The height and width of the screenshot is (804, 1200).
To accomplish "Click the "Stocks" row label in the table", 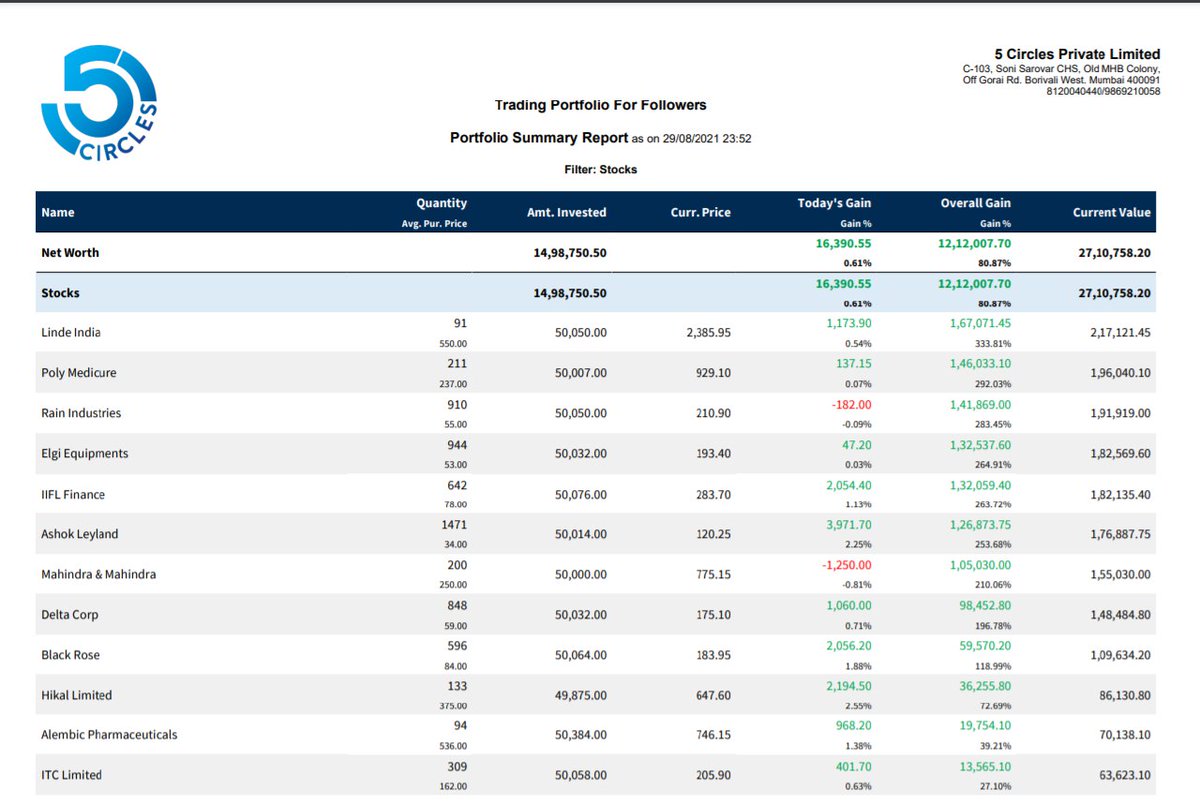I will (x=60, y=294).
